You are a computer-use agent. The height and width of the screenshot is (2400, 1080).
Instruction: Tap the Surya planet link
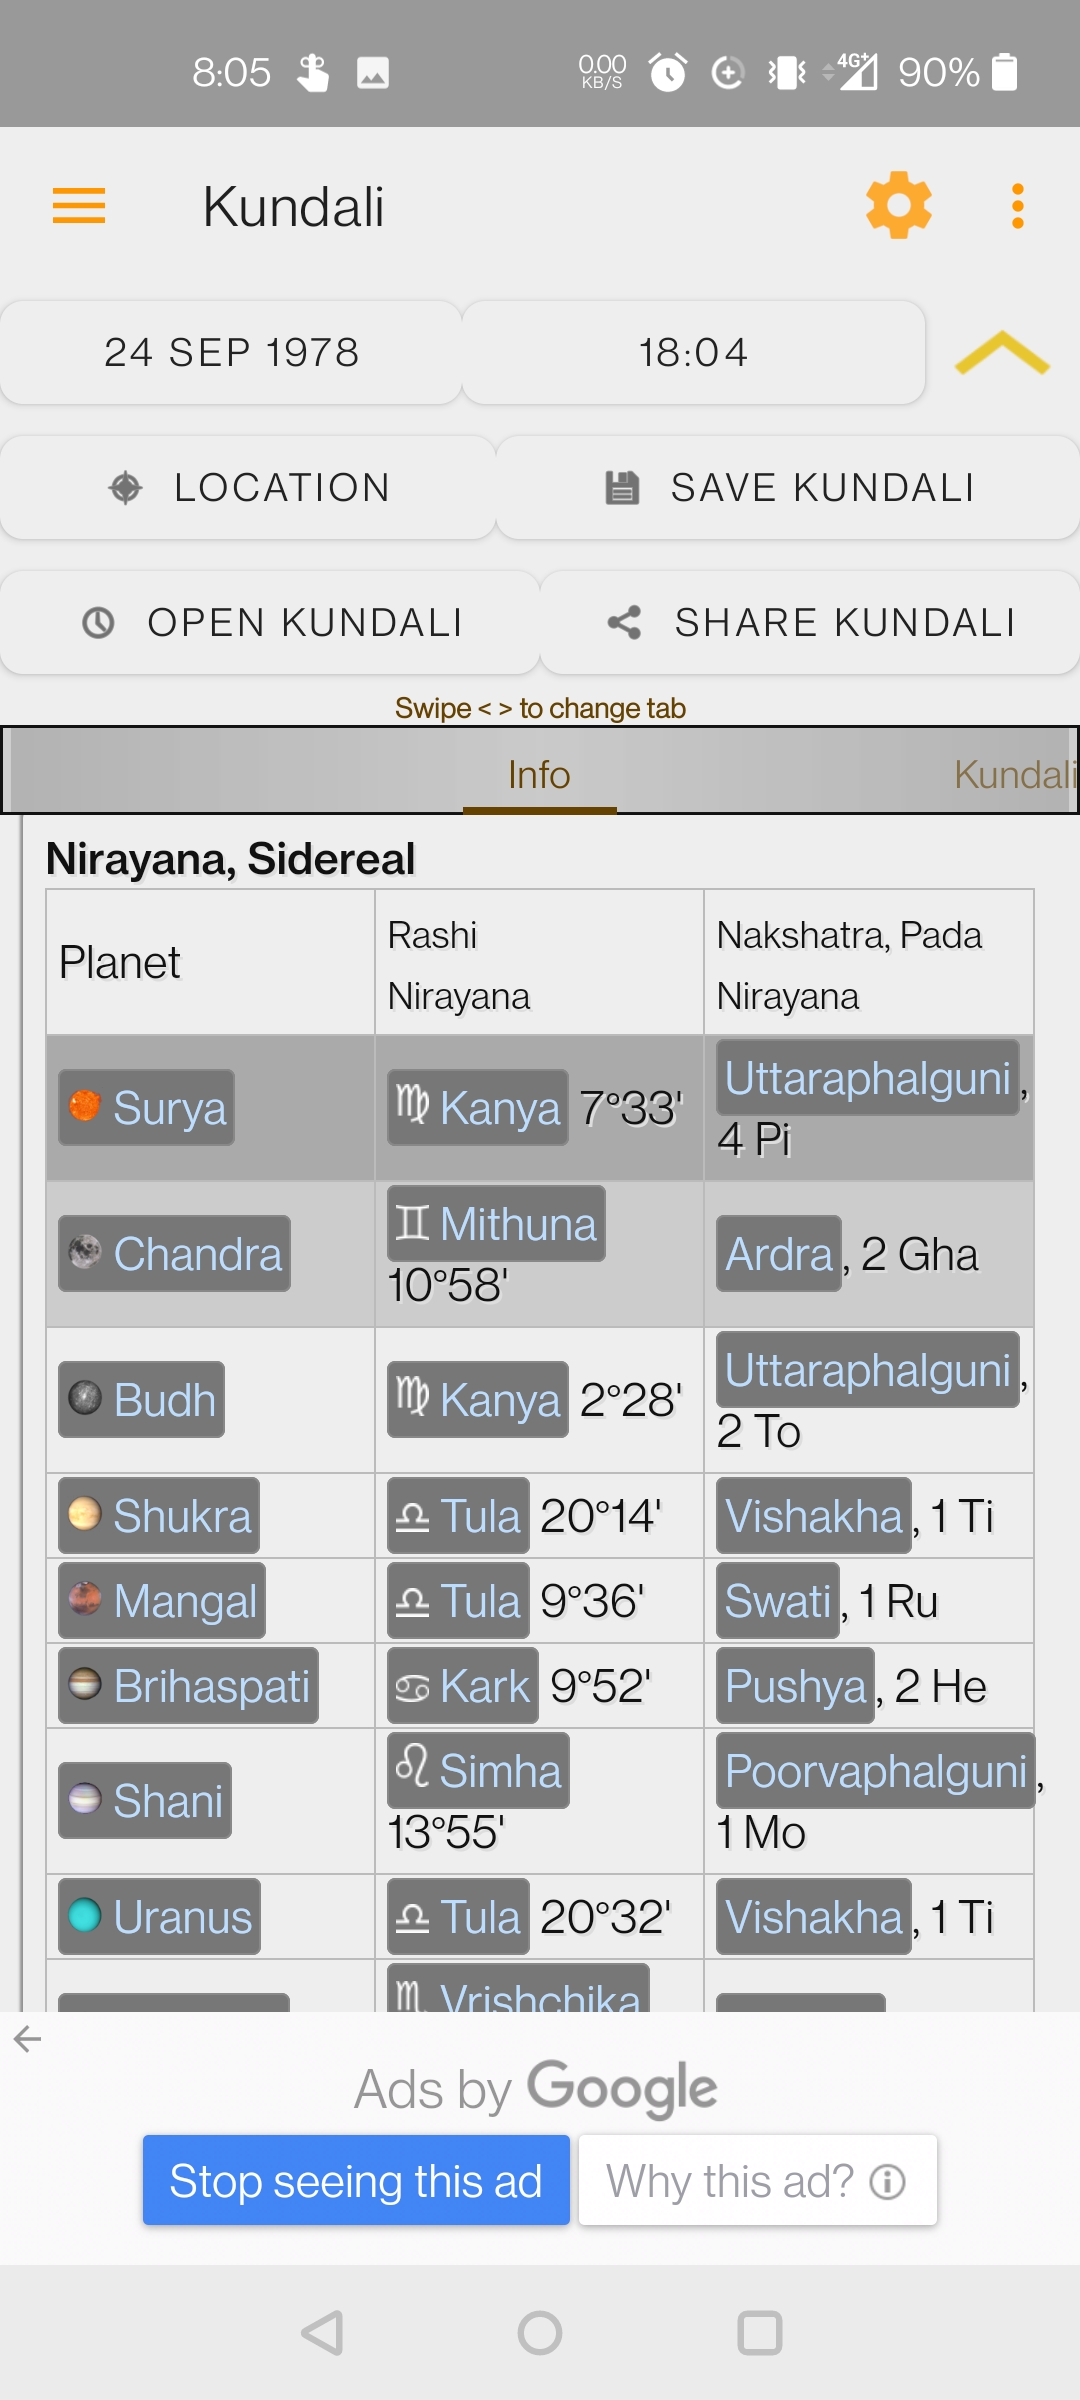147,1108
